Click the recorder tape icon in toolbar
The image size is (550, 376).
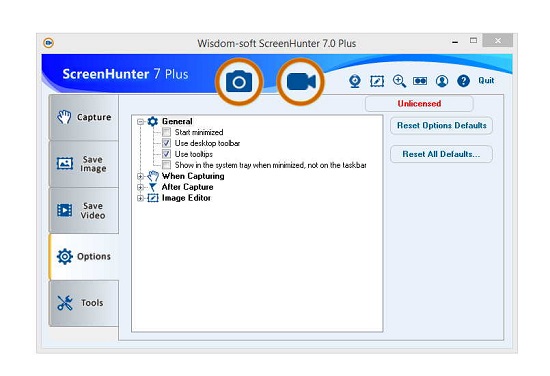[420, 81]
